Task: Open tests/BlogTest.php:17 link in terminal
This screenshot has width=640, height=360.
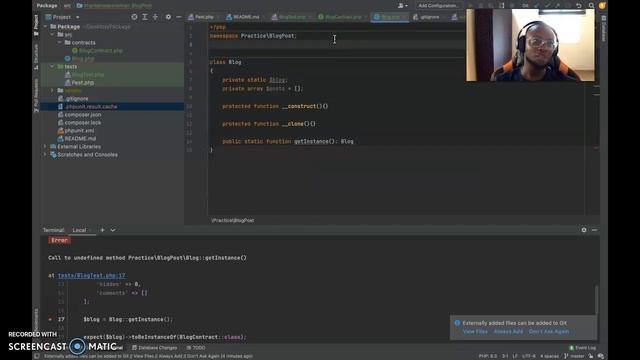Action: coord(92,276)
